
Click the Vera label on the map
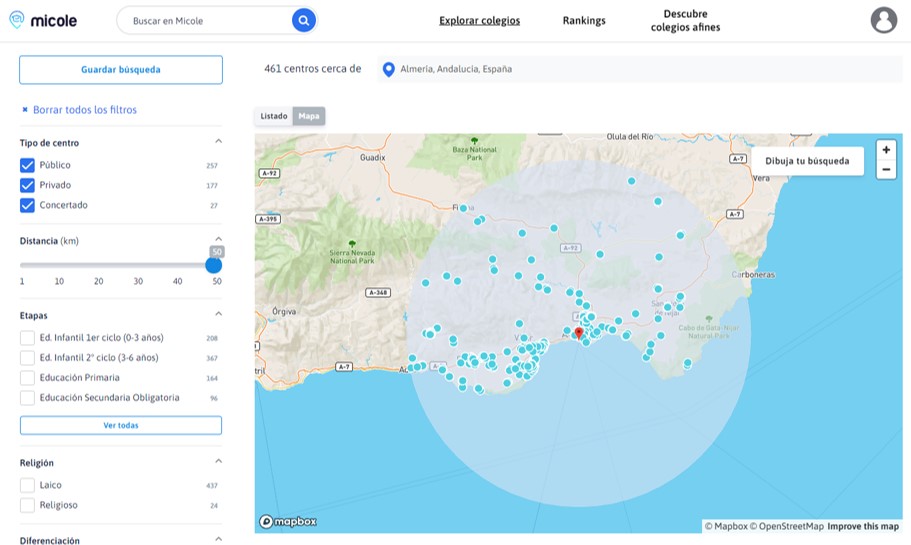point(761,178)
